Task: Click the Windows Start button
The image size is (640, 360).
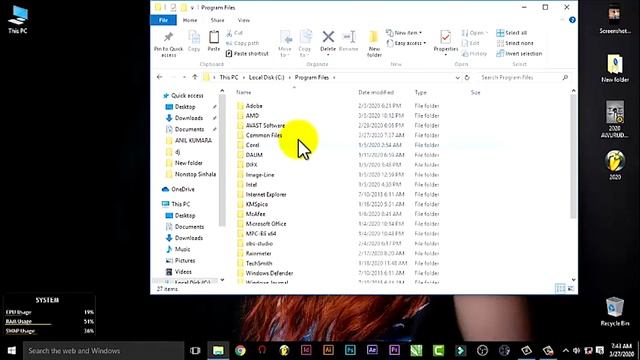Action: (11, 351)
